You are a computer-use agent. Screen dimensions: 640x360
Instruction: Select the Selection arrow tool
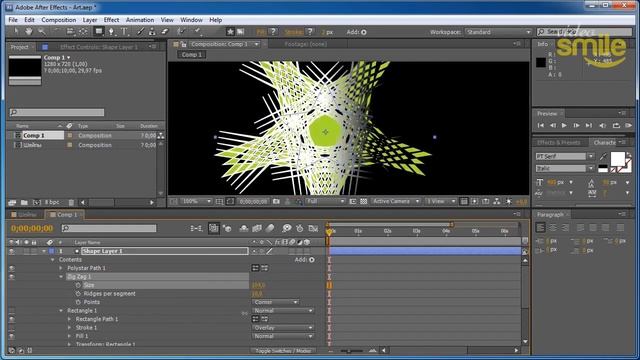(x=16, y=31)
